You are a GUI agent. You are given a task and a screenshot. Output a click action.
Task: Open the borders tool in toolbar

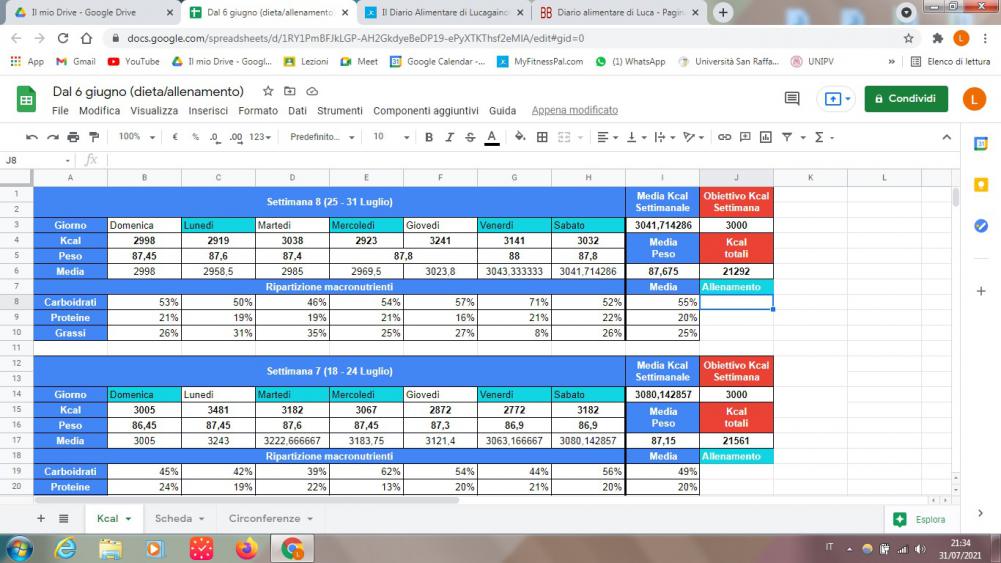pos(542,137)
